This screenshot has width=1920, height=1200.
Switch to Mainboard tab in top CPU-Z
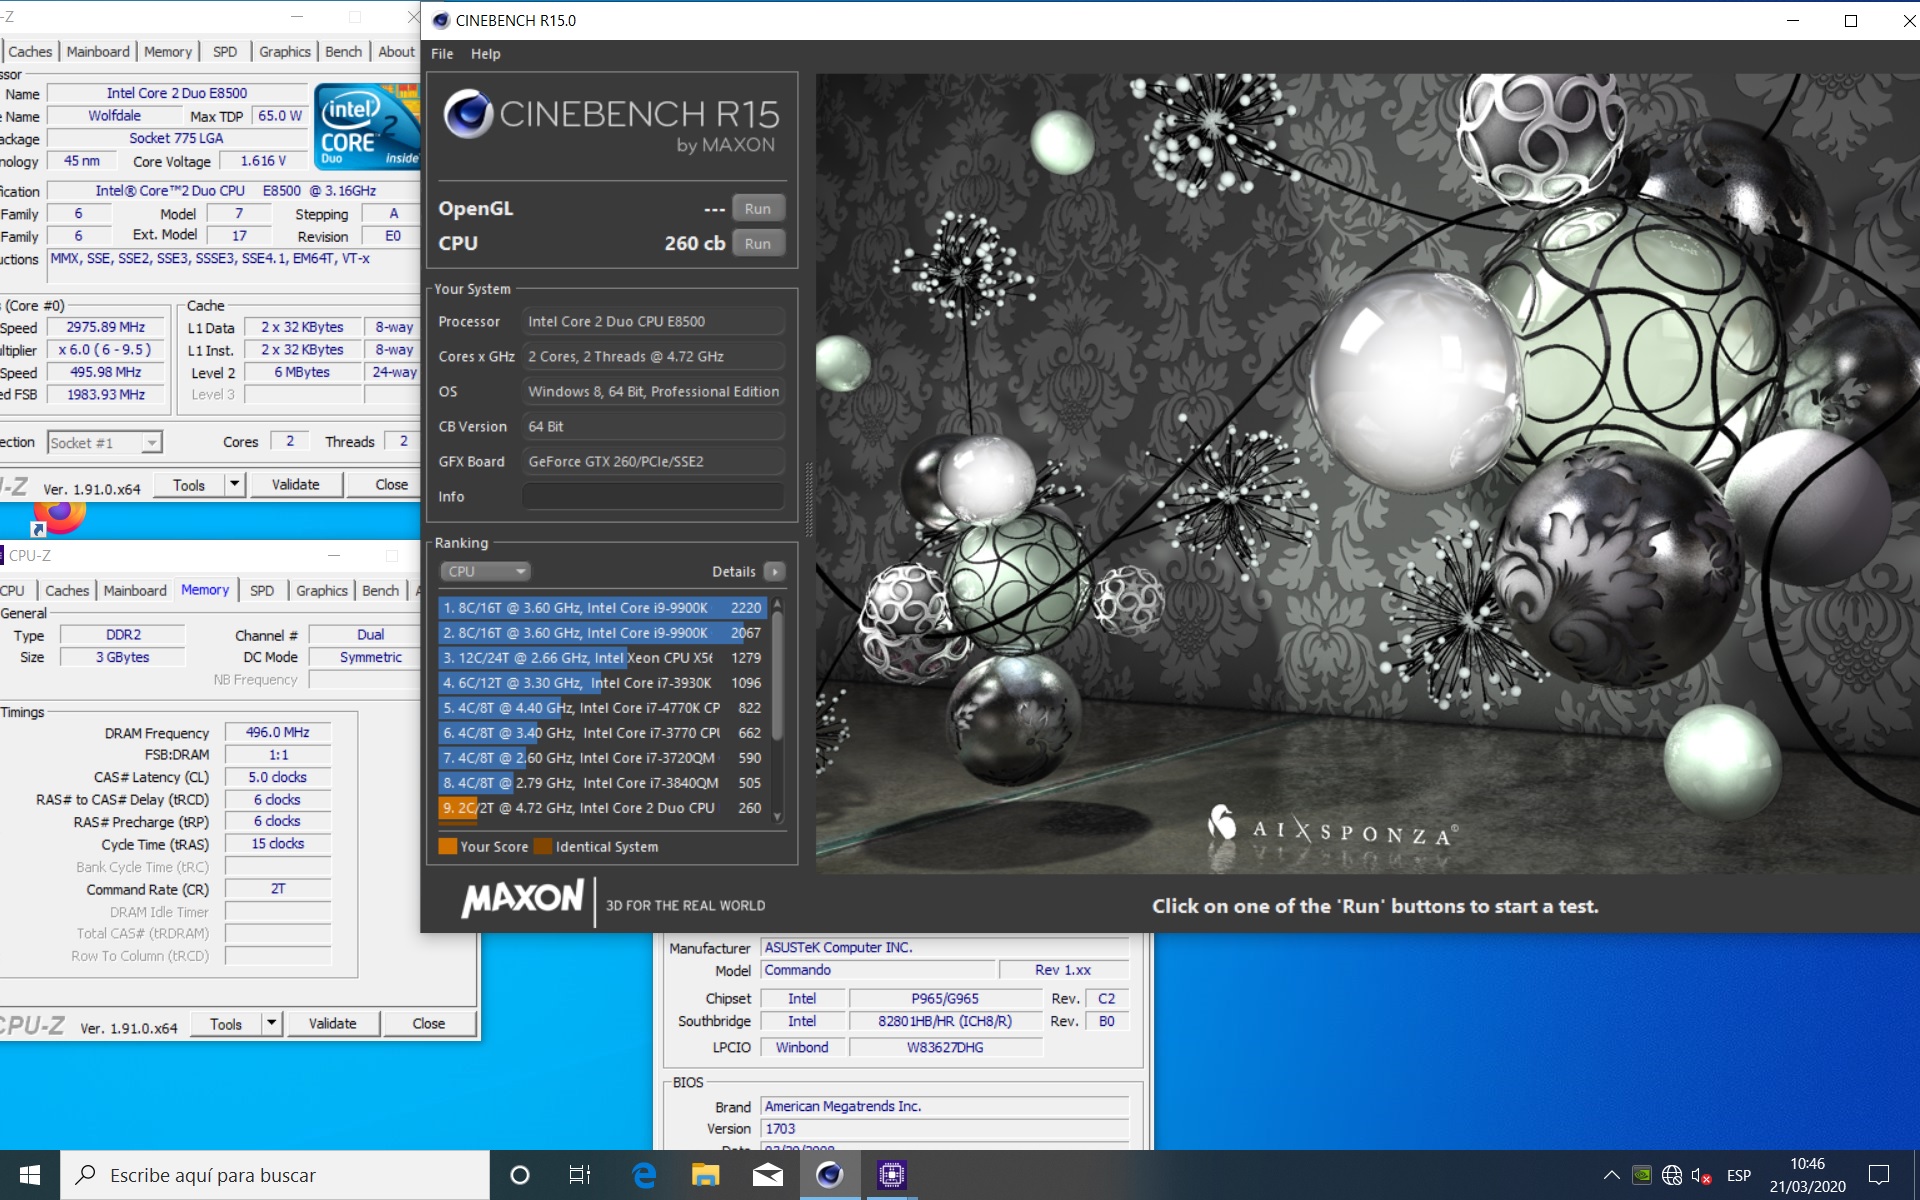coord(98,52)
